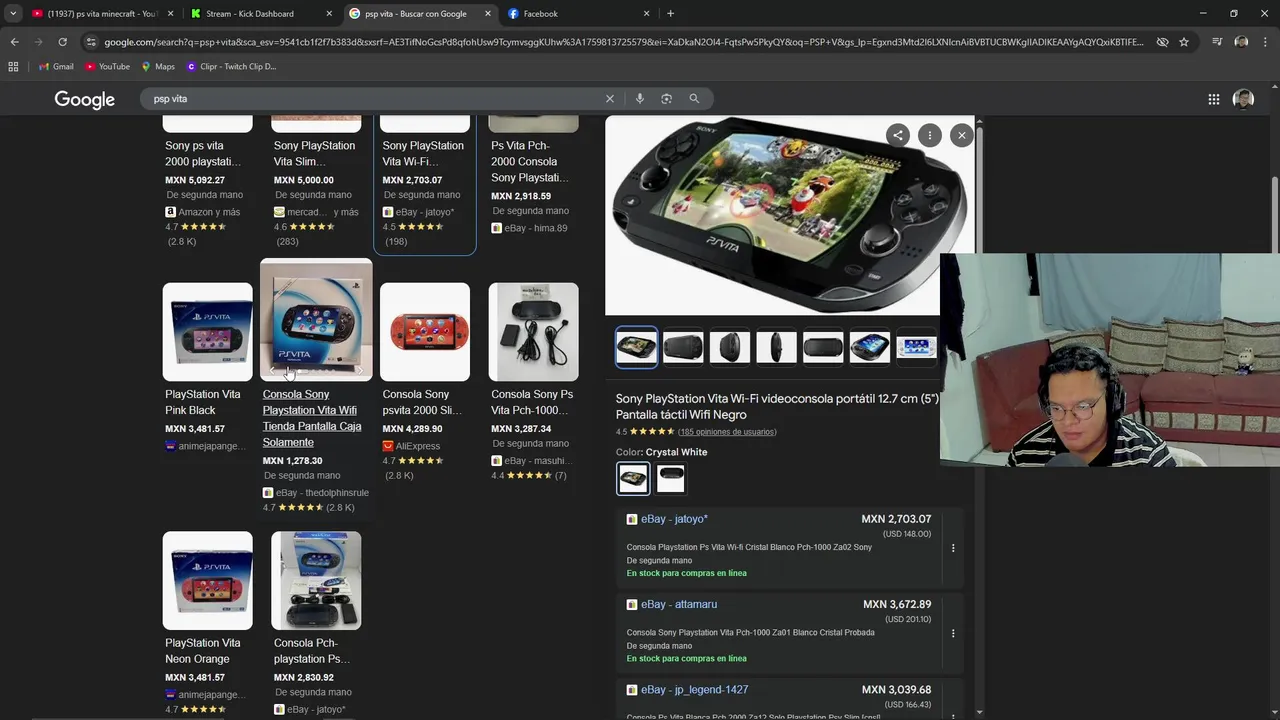Screen dimensions: 1280x720
Task: Select the Crystal White color option
Action: click(x=633, y=478)
